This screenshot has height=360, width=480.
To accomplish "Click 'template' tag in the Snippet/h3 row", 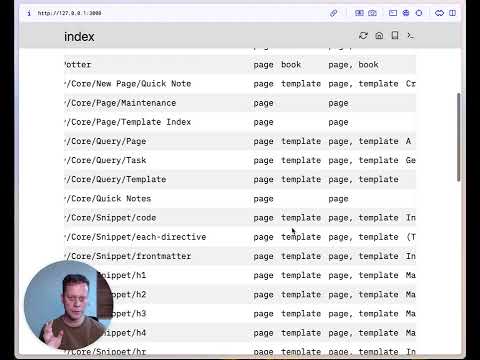I will coord(301,314).
